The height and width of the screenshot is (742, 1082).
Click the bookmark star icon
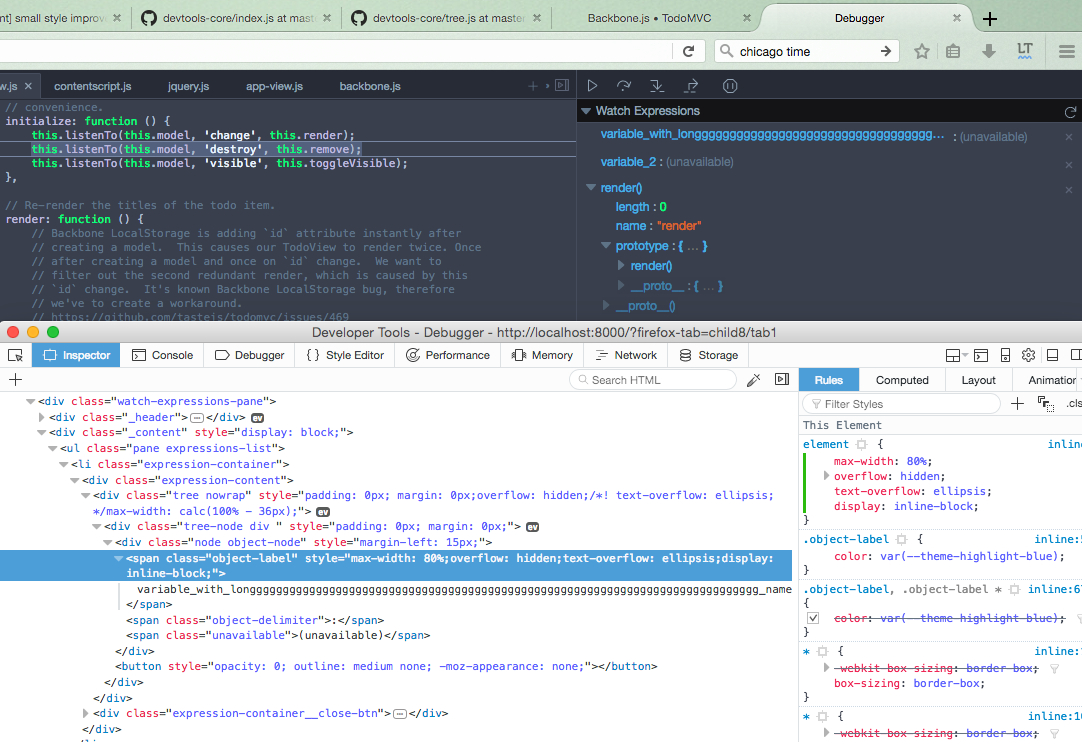point(922,51)
